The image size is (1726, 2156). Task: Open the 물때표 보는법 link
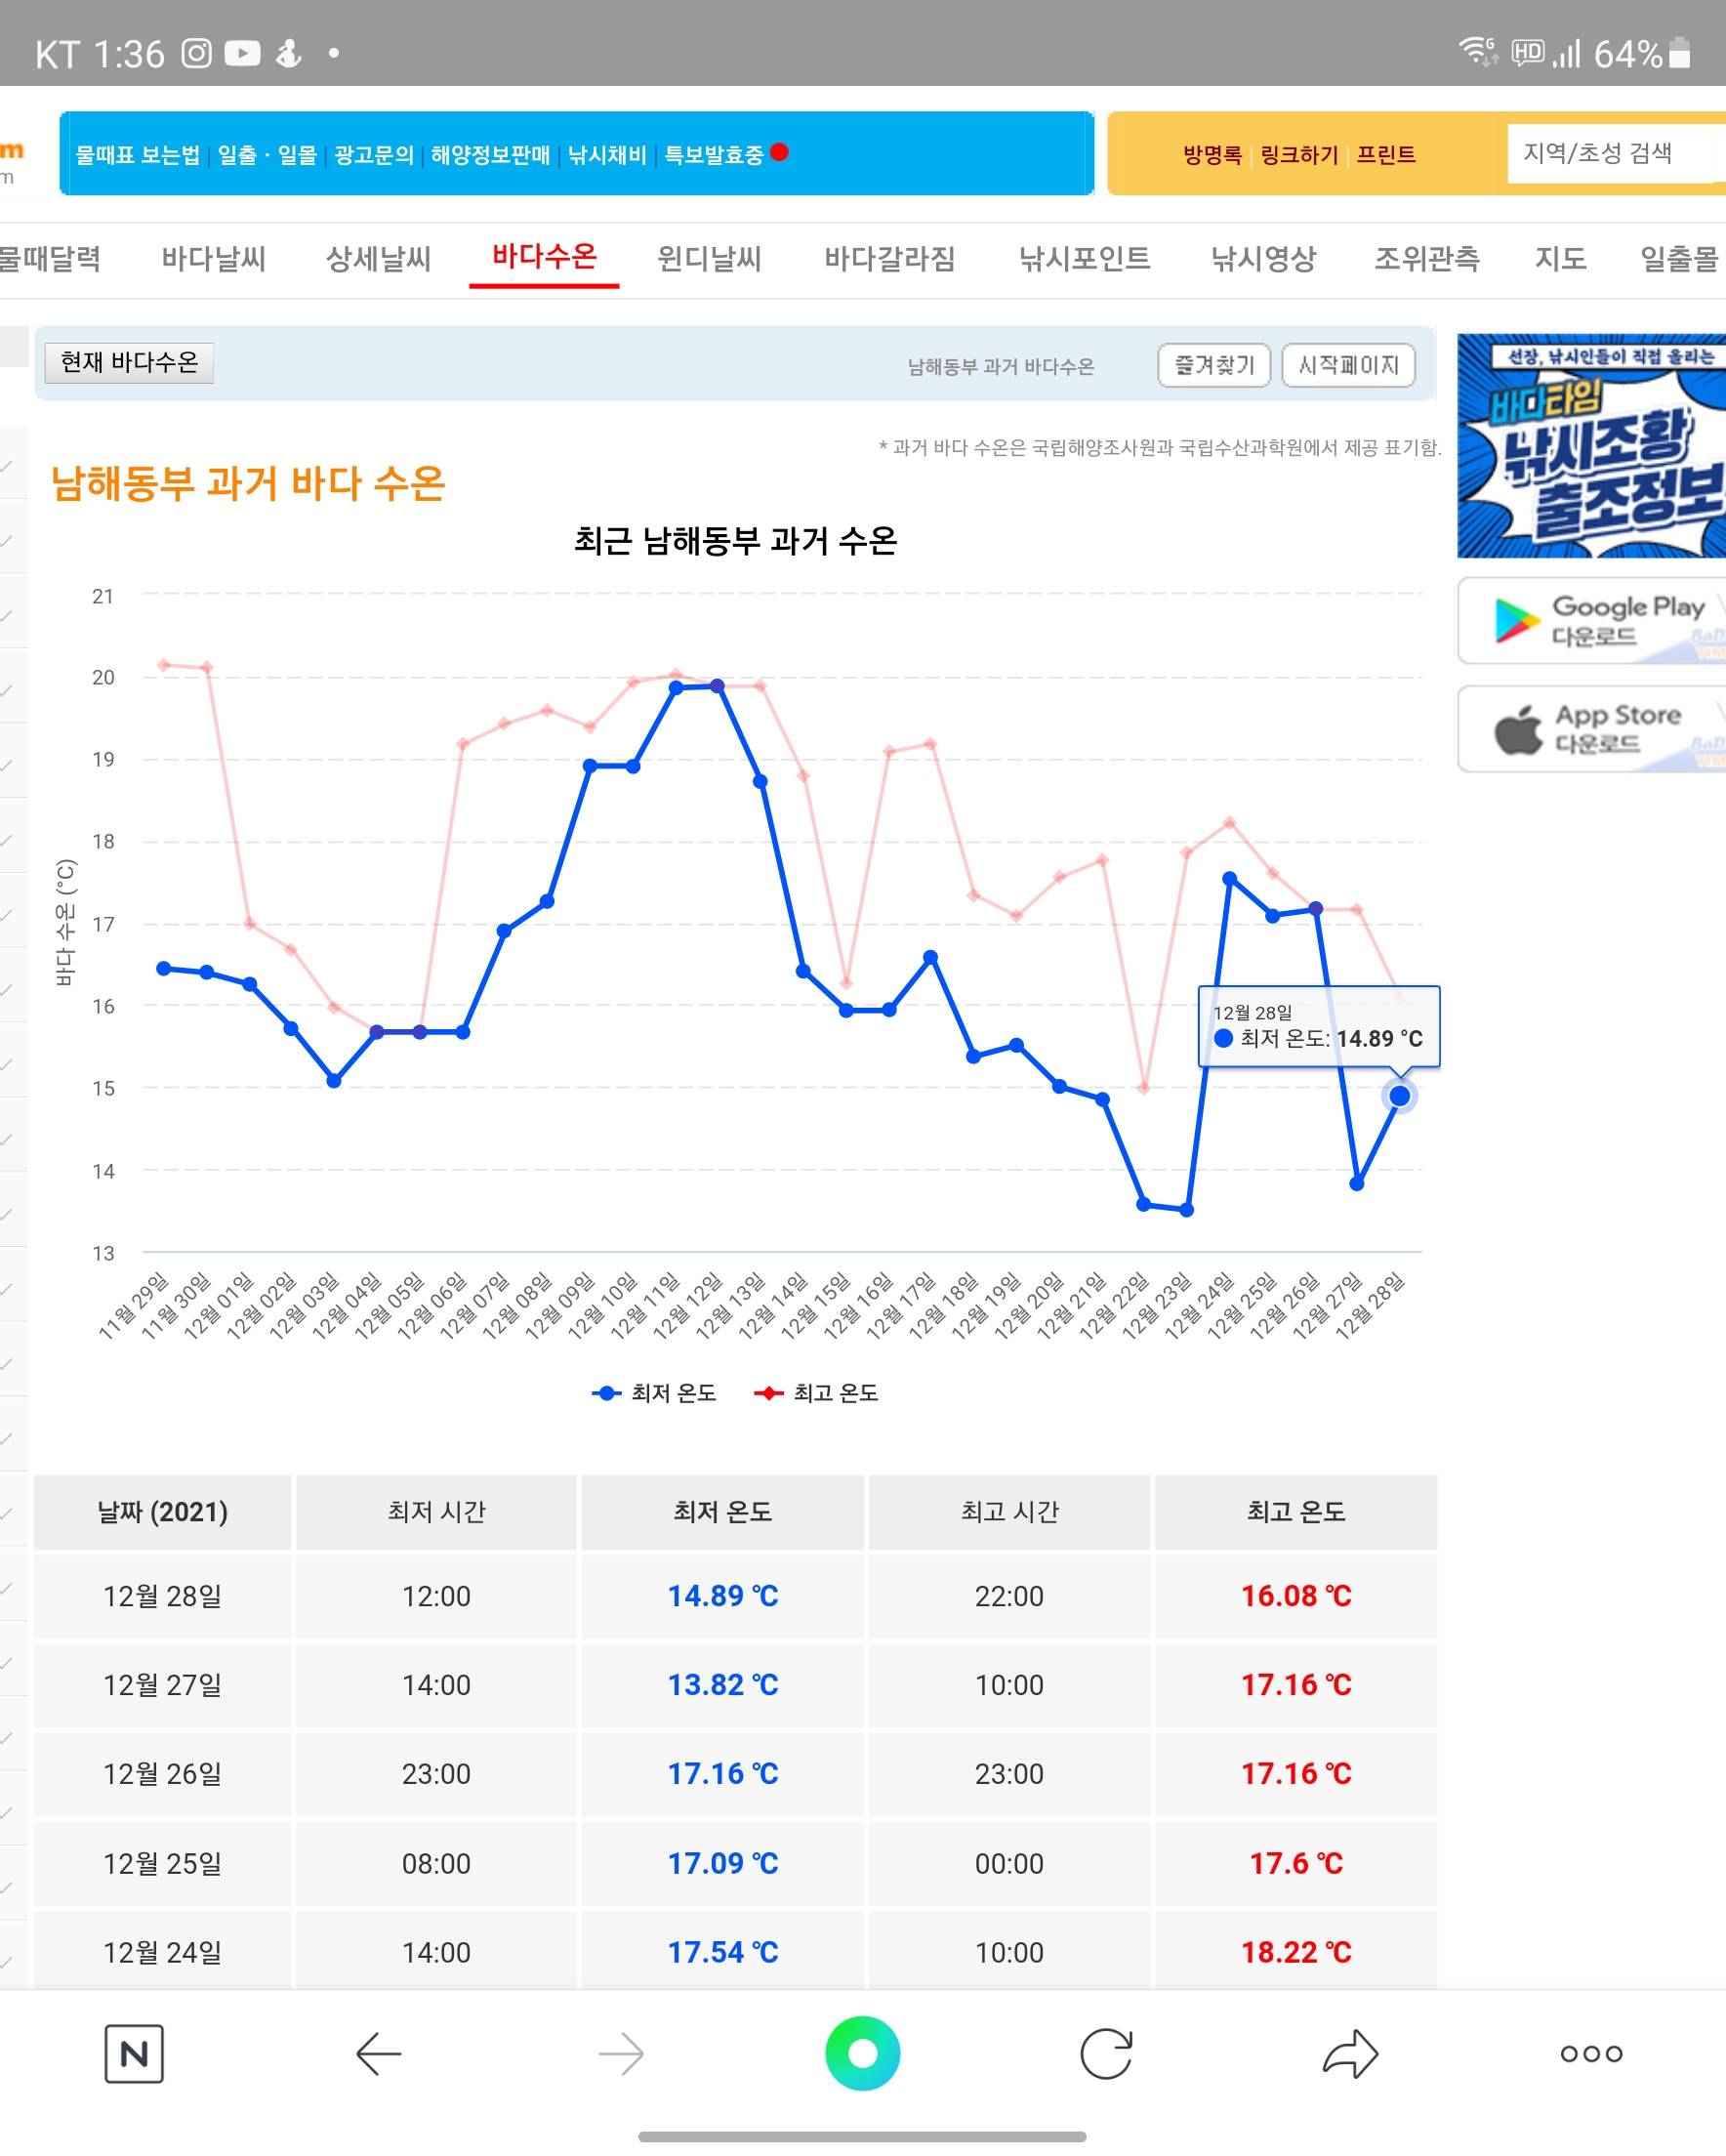[138, 155]
